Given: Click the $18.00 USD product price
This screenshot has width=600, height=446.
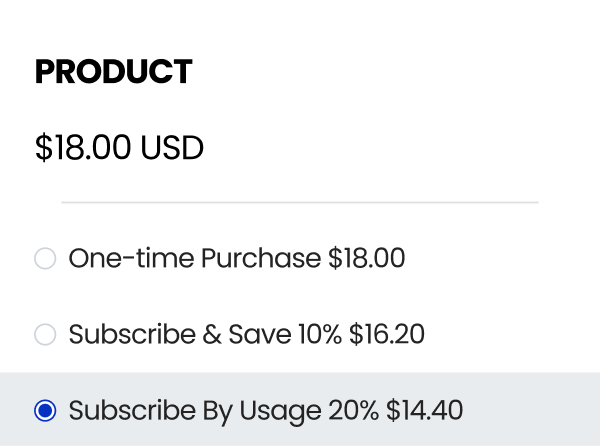Looking at the screenshot, I should (x=119, y=148).
